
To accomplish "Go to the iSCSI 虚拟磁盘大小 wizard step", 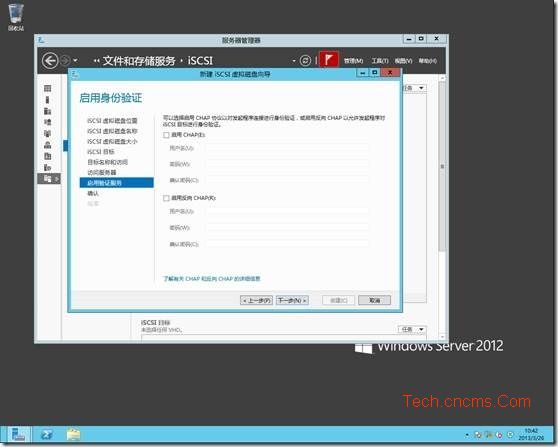I will pyautogui.click(x=112, y=141).
